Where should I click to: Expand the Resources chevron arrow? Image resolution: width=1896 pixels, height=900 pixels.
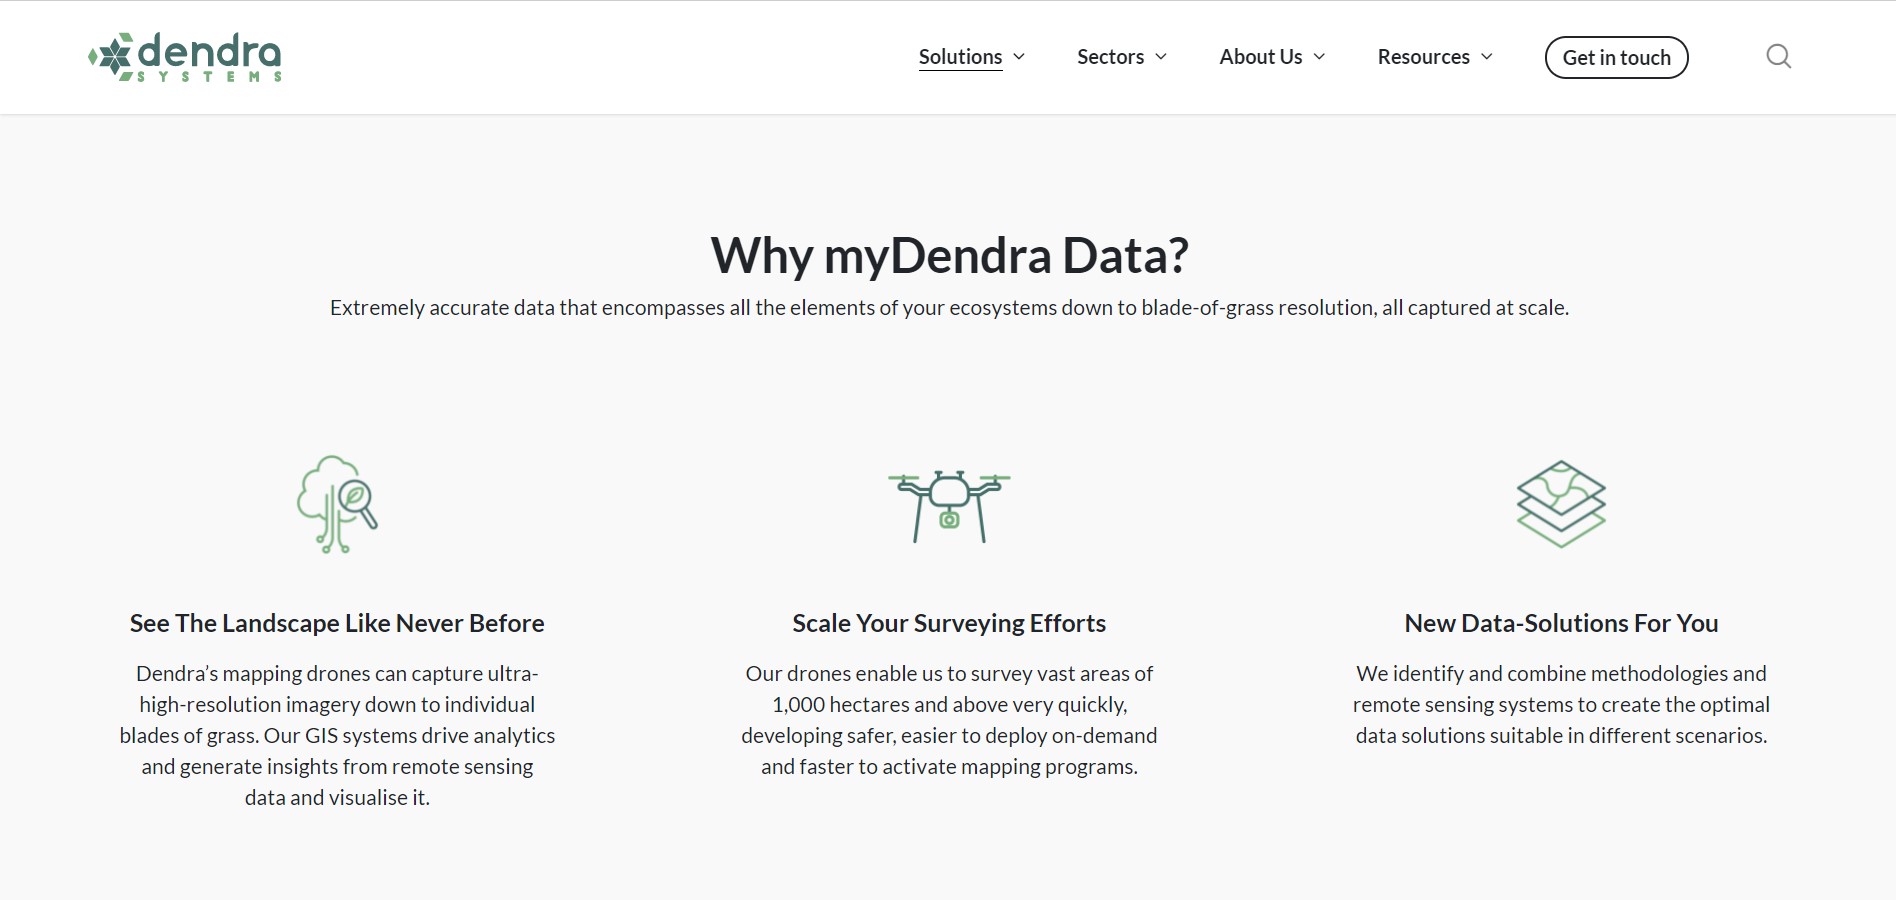pyautogui.click(x=1486, y=57)
